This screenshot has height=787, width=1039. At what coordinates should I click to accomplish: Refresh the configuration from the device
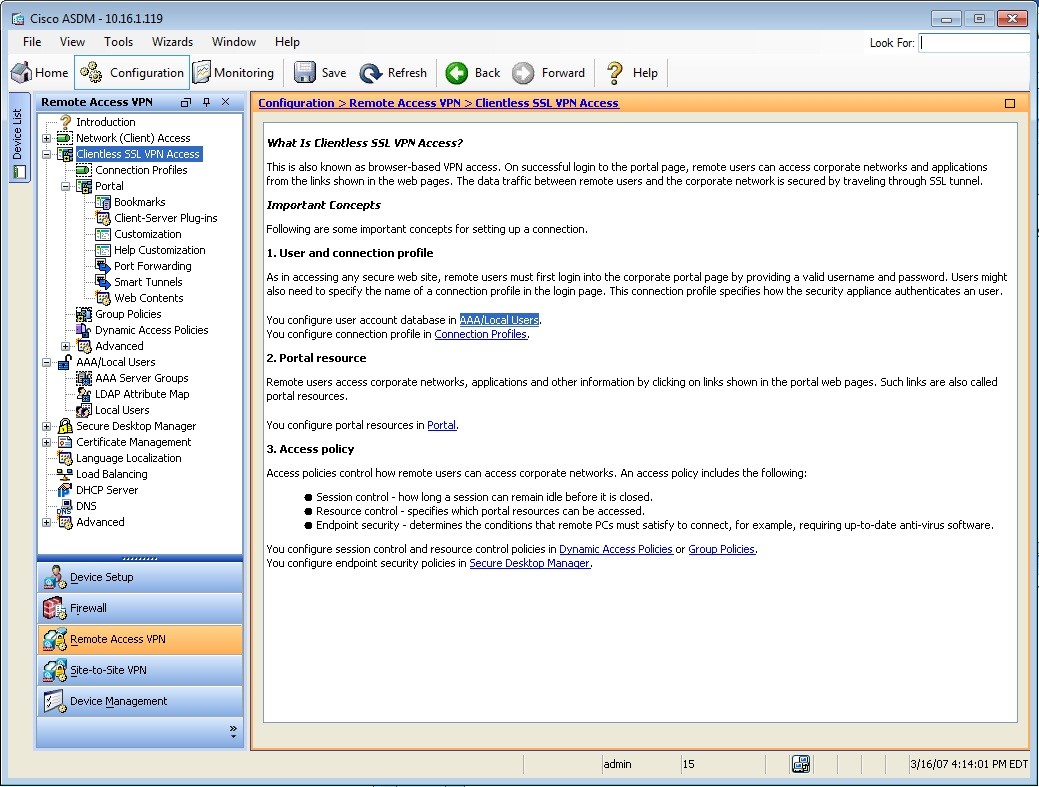[393, 72]
